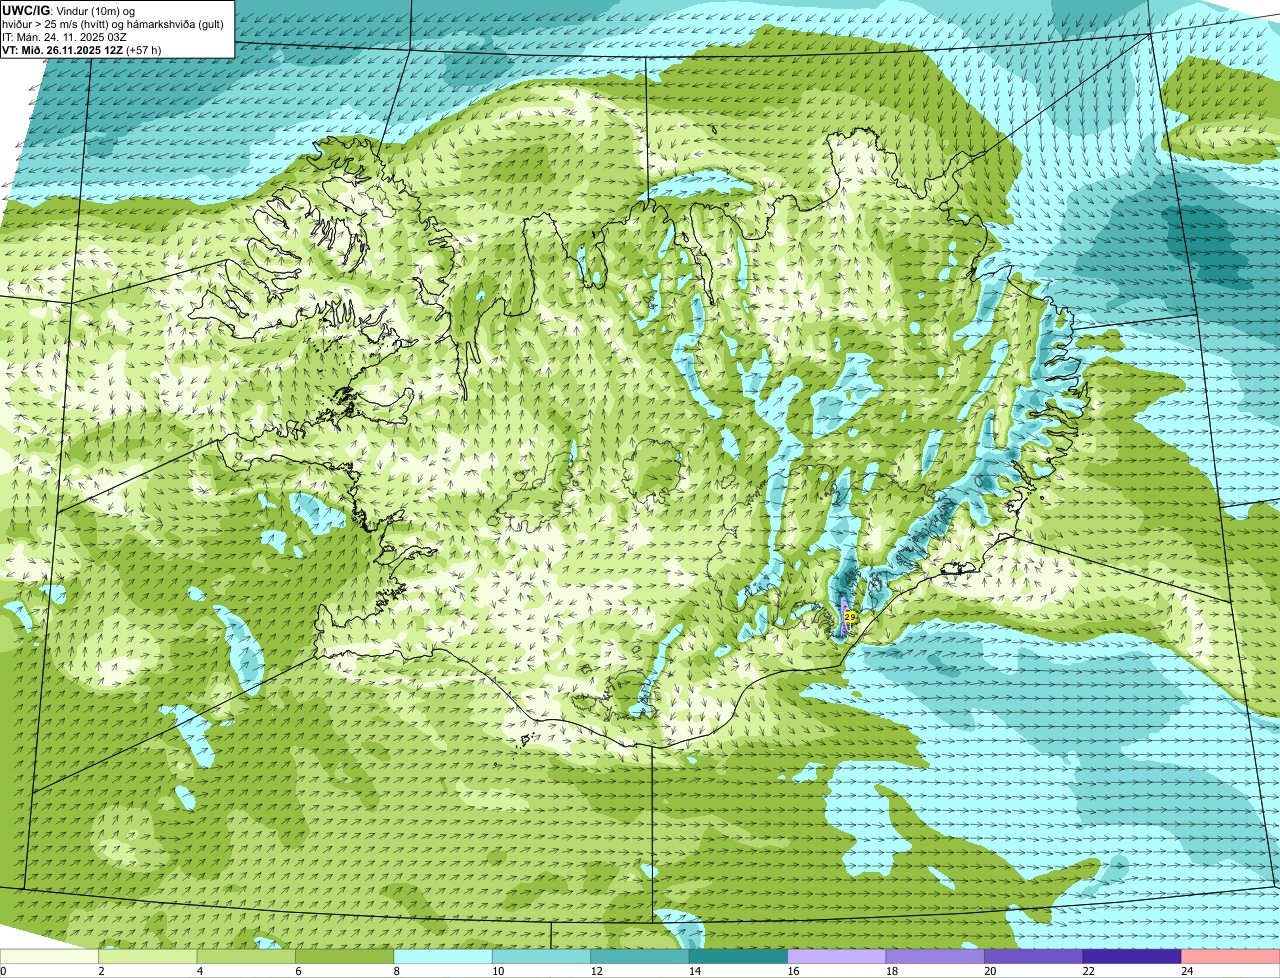Click the 22–24 m/s dark indigo legend swatch

[x=1133, y=956]
